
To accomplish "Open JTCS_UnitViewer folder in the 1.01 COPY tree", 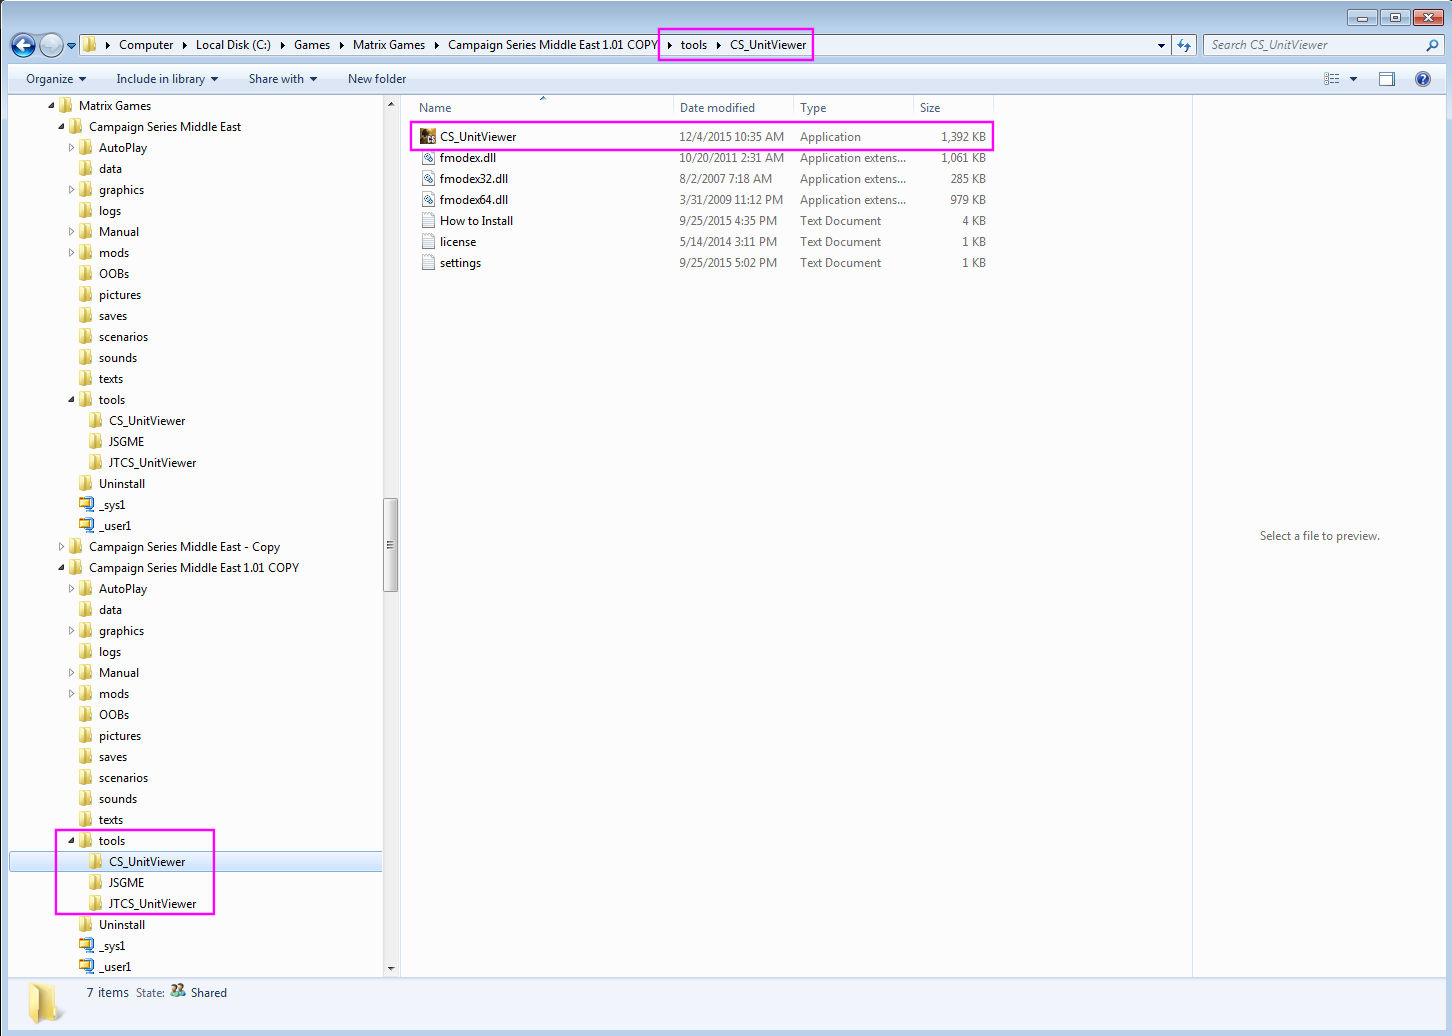I will (152, 904).
